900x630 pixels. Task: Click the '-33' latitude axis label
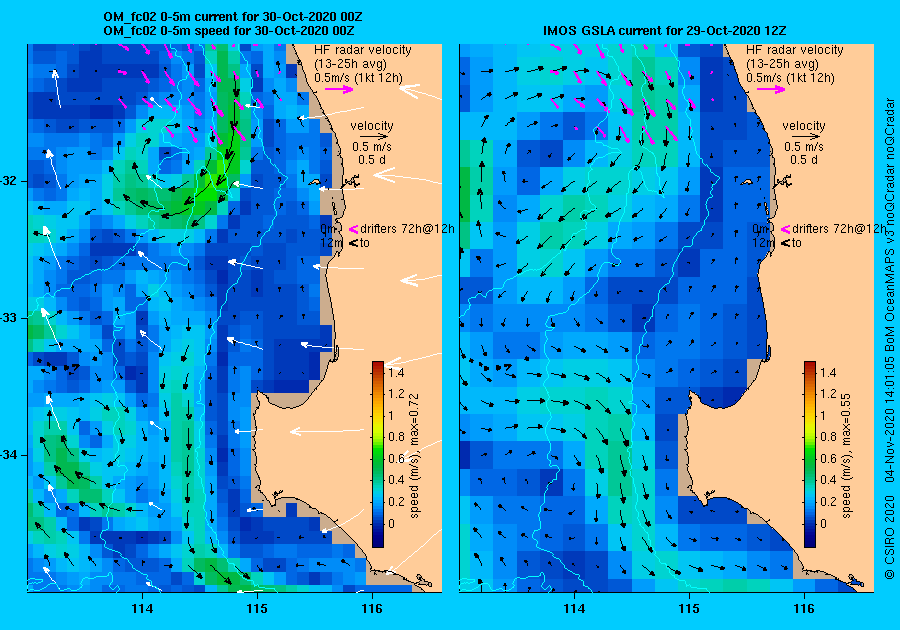point(8,318)
